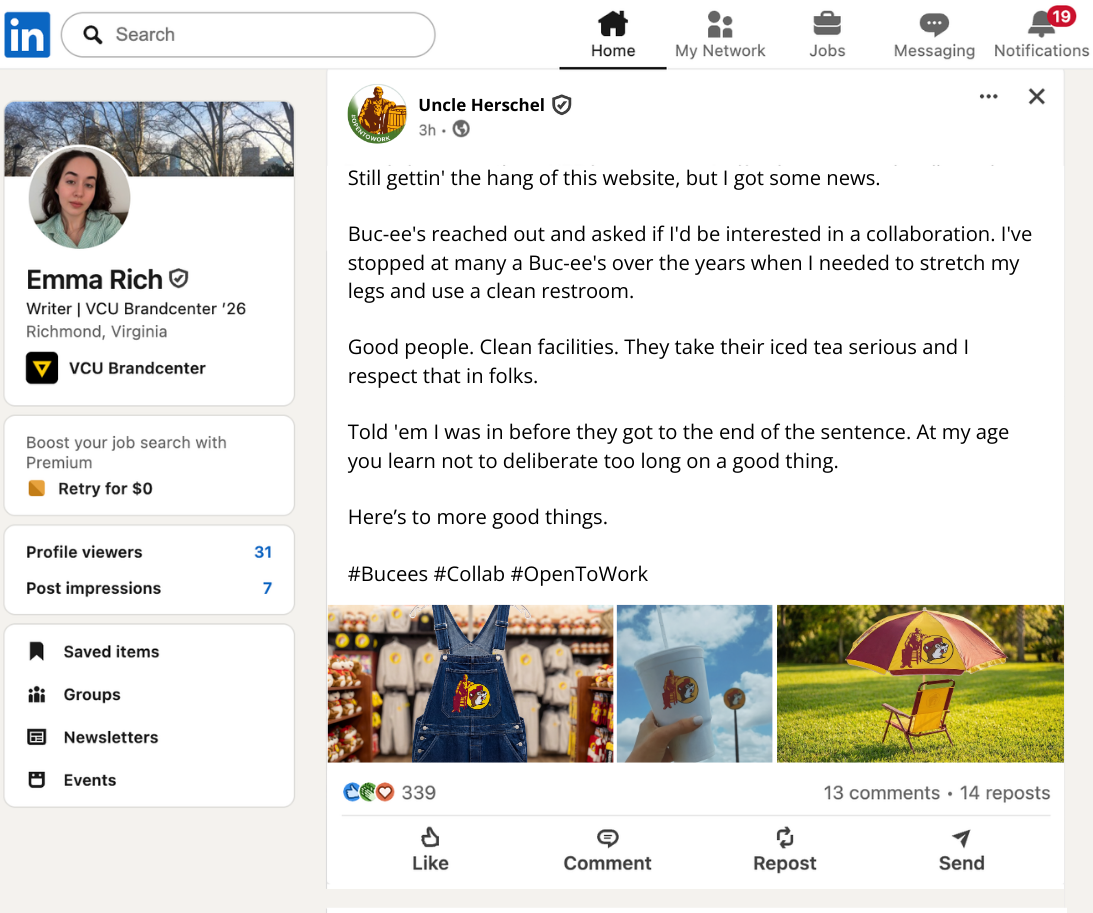Send the post to someone

tap(961, 850)
